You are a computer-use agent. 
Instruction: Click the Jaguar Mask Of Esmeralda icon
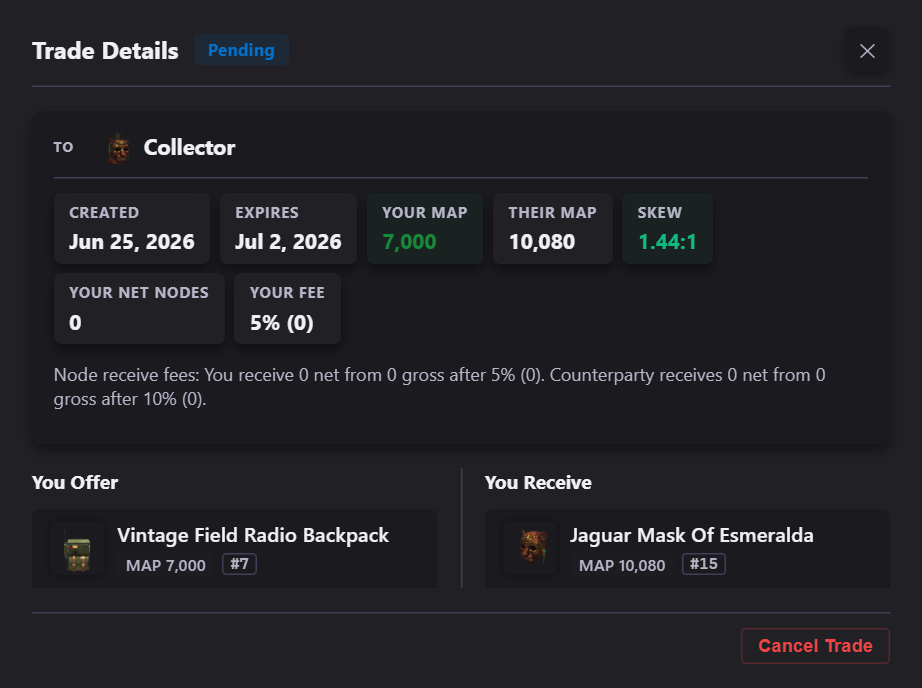point(530,548)
